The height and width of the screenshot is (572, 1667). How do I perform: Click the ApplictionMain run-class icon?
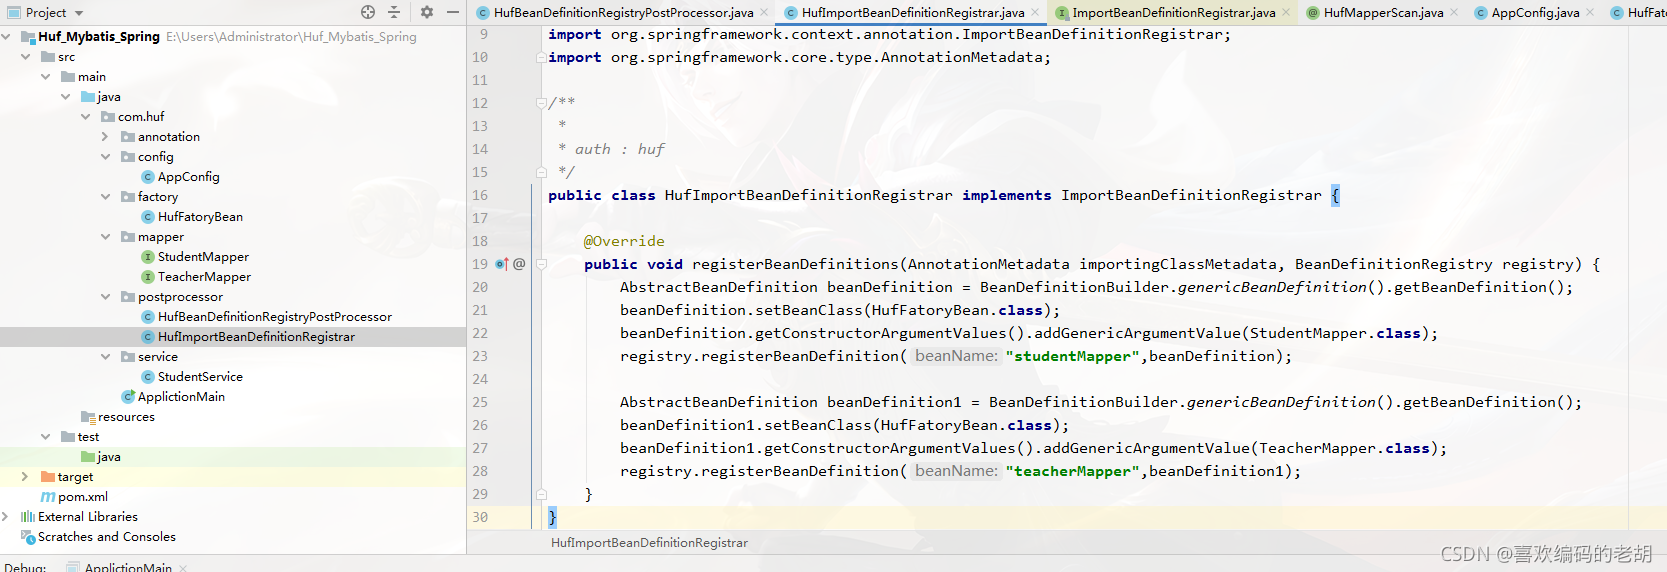tap(128, 397)
